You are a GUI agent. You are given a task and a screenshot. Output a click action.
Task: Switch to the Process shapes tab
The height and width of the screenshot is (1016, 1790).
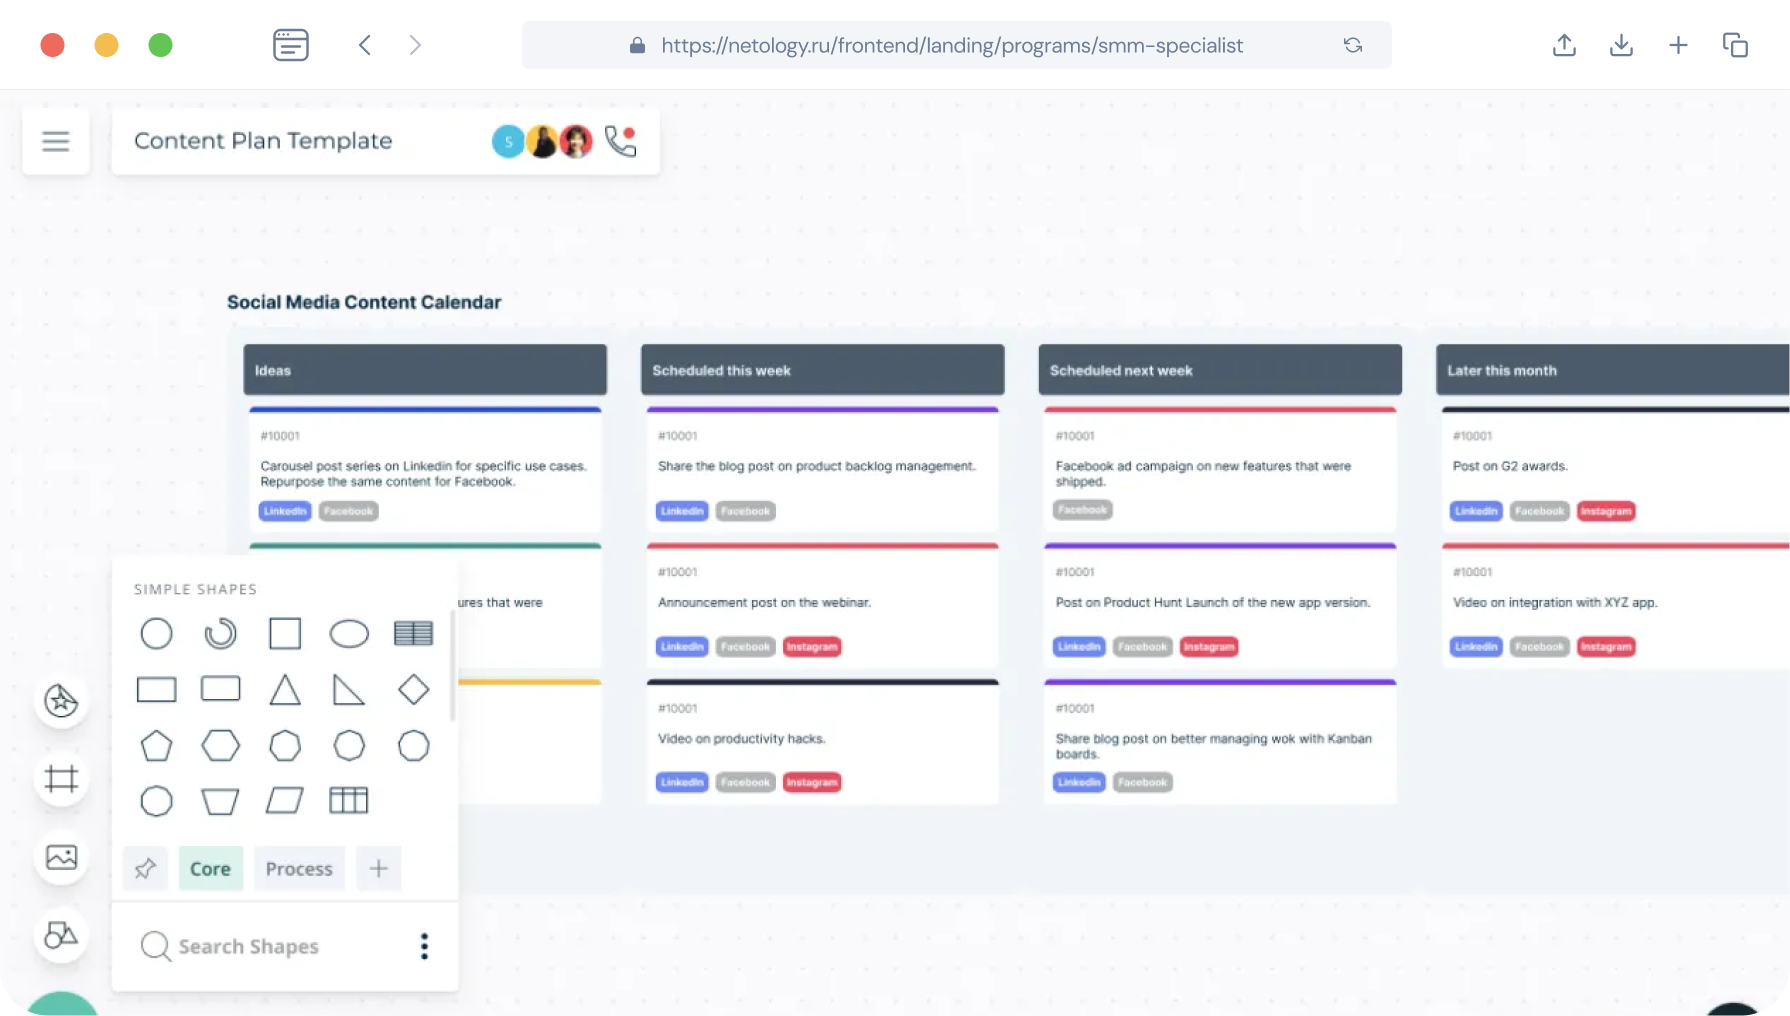[x=299, y=868]
